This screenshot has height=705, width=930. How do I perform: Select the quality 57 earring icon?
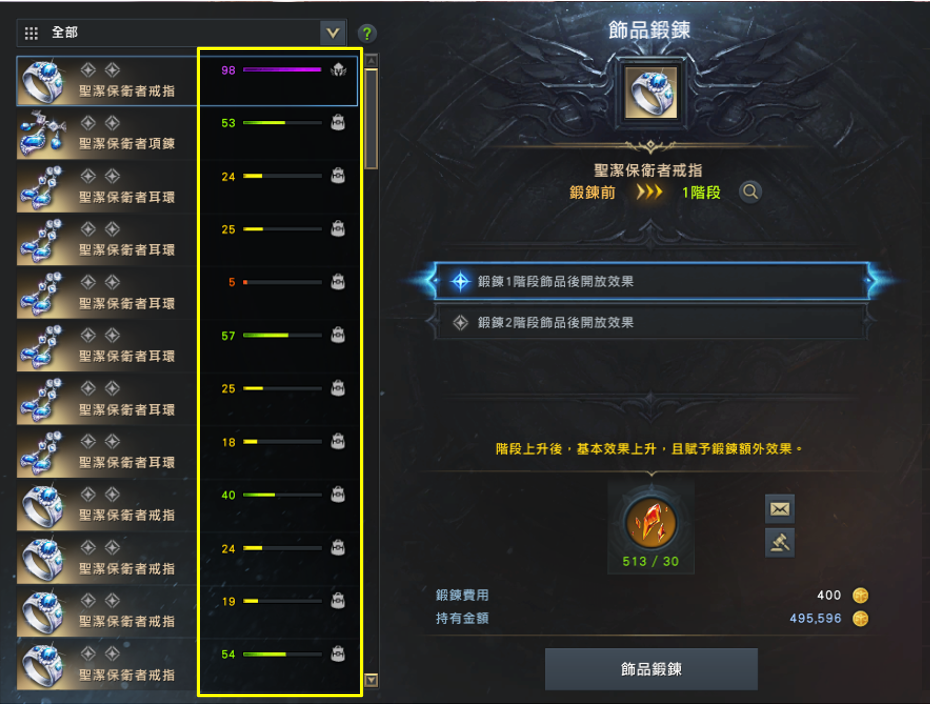41,346
